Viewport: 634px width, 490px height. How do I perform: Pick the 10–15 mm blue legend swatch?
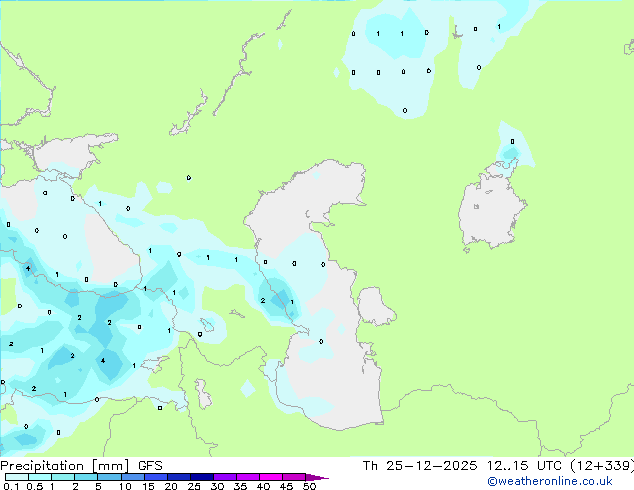132,477
